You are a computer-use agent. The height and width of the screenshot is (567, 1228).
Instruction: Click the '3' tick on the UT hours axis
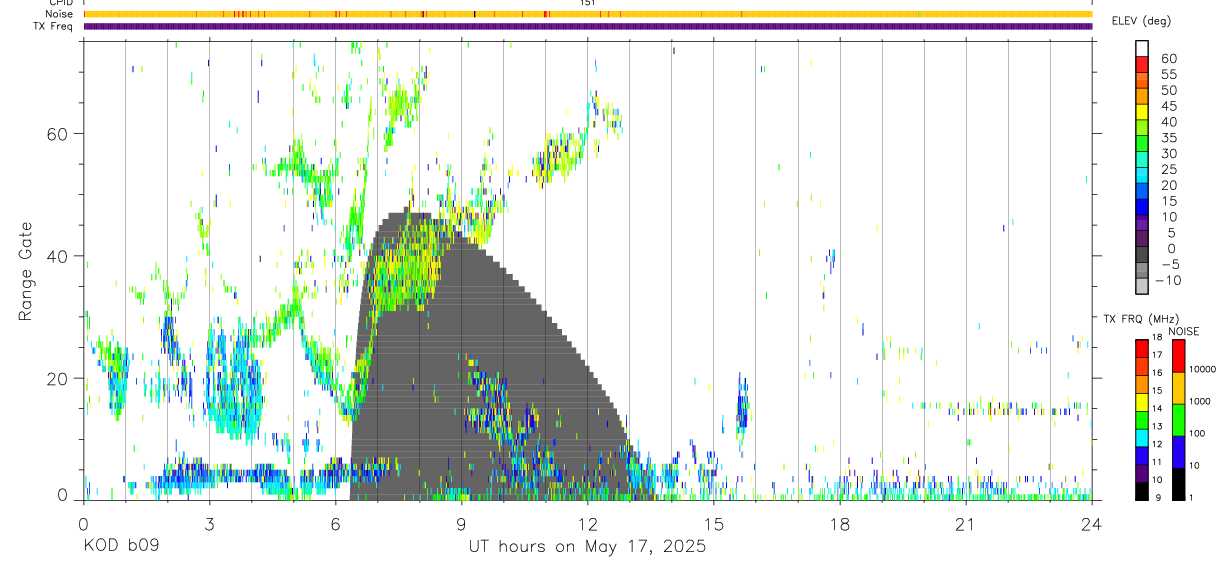[209, 524]
